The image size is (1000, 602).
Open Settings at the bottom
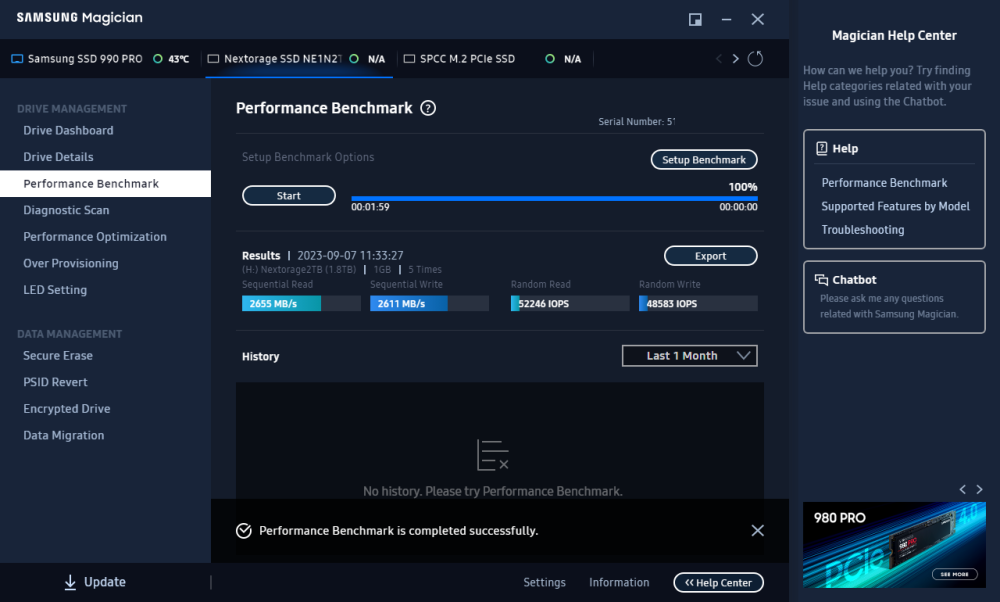point(544,582)
